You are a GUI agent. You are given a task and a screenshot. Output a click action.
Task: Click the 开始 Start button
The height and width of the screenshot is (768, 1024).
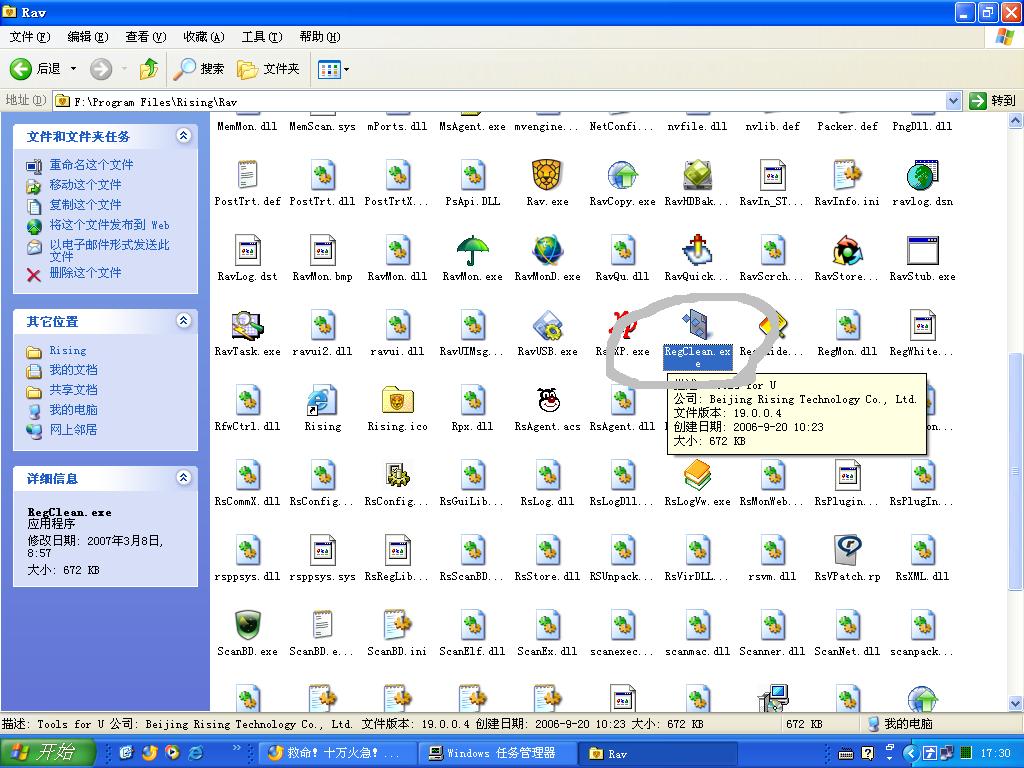point(48,752)
